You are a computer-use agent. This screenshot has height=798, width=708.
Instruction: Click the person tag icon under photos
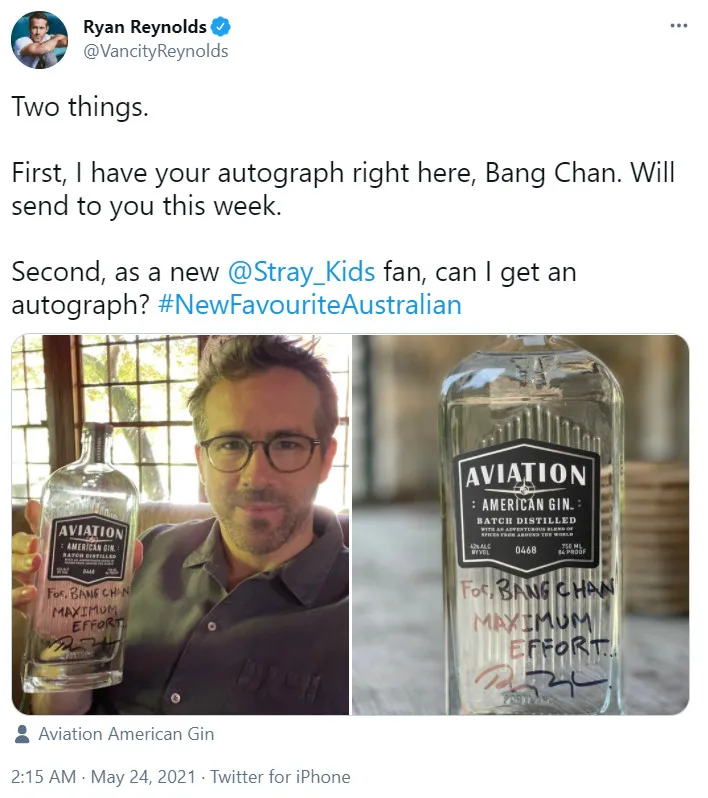click(22, 734)
